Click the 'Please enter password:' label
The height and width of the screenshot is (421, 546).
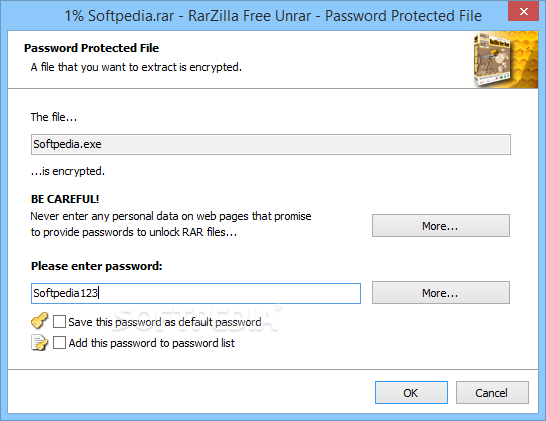96,266
